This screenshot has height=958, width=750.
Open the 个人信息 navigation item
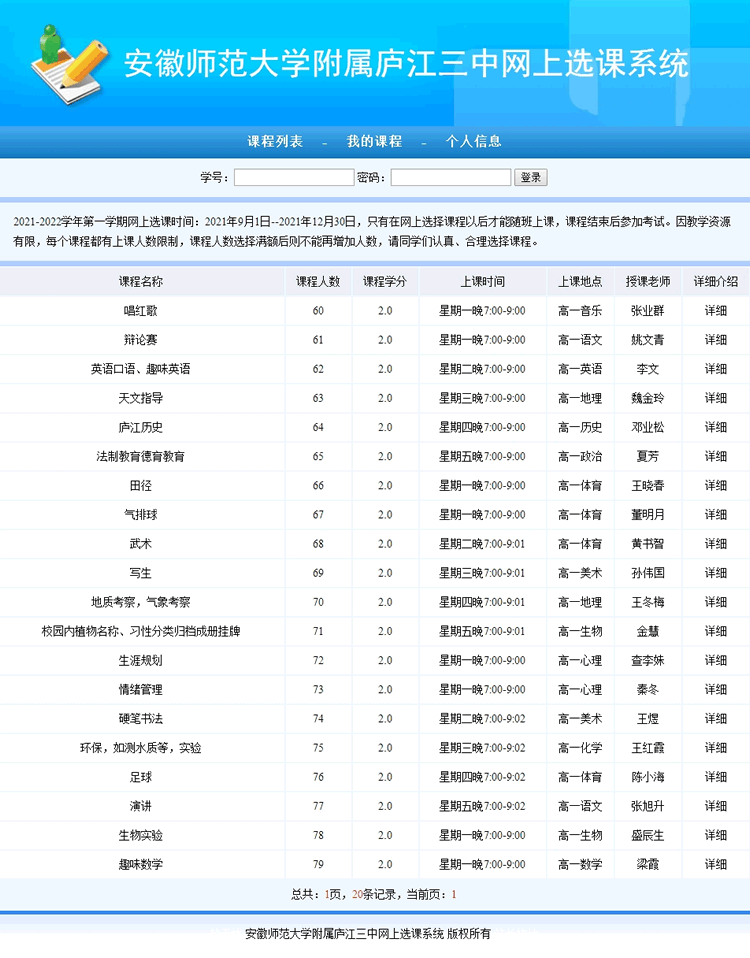click(473, 142)
